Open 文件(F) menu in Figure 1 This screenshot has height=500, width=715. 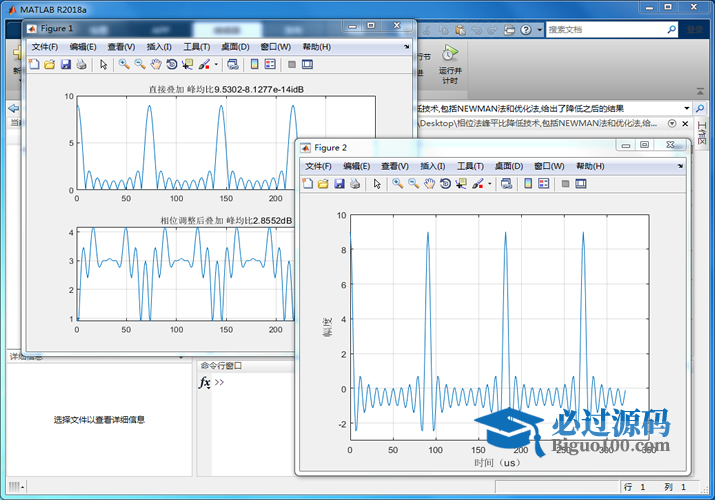(45, 46)
